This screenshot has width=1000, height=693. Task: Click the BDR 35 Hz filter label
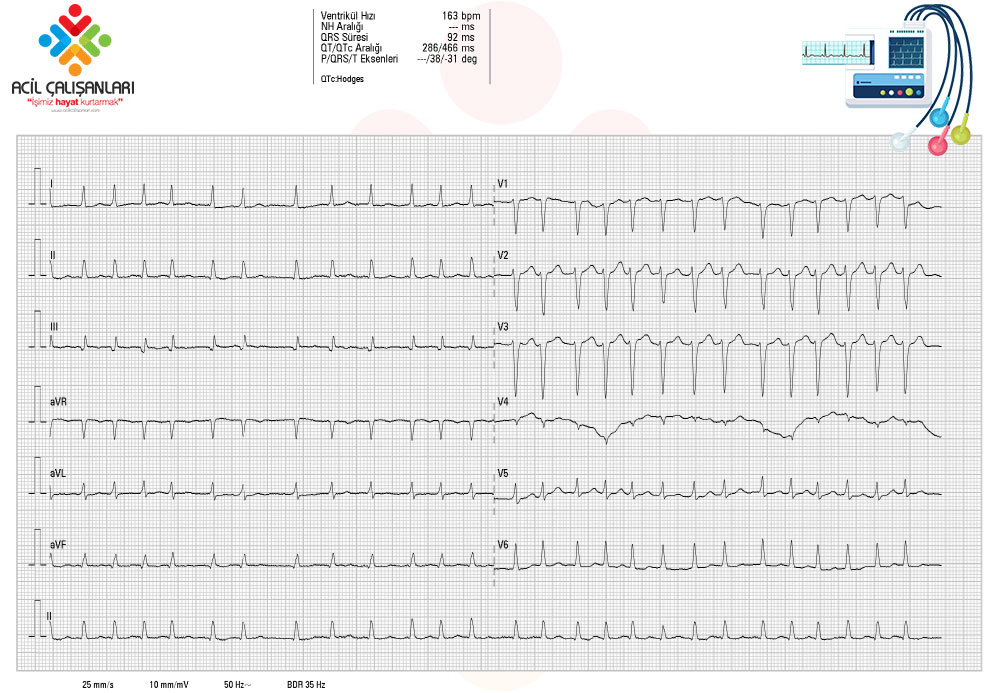click(306, 685)
